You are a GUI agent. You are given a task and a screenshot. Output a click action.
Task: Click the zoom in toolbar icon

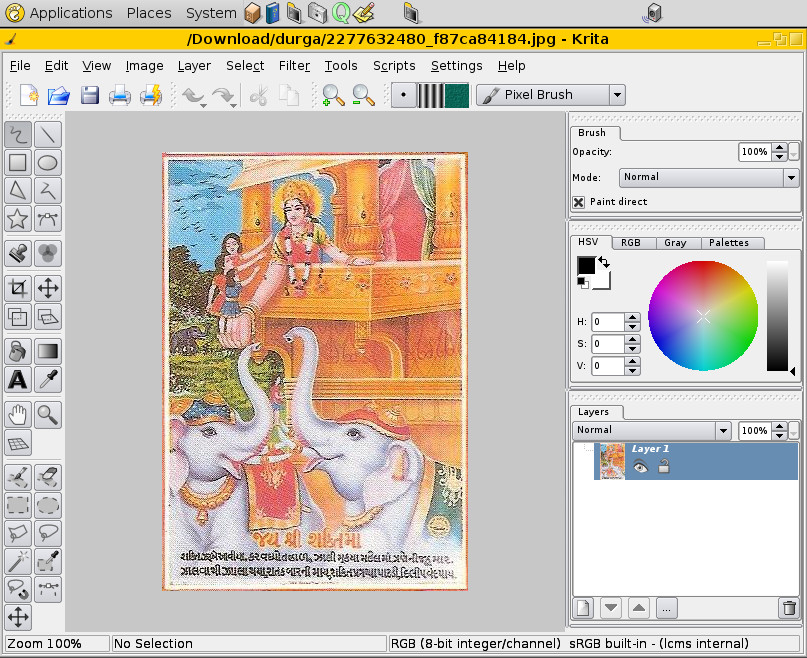[x=332, y=95]
